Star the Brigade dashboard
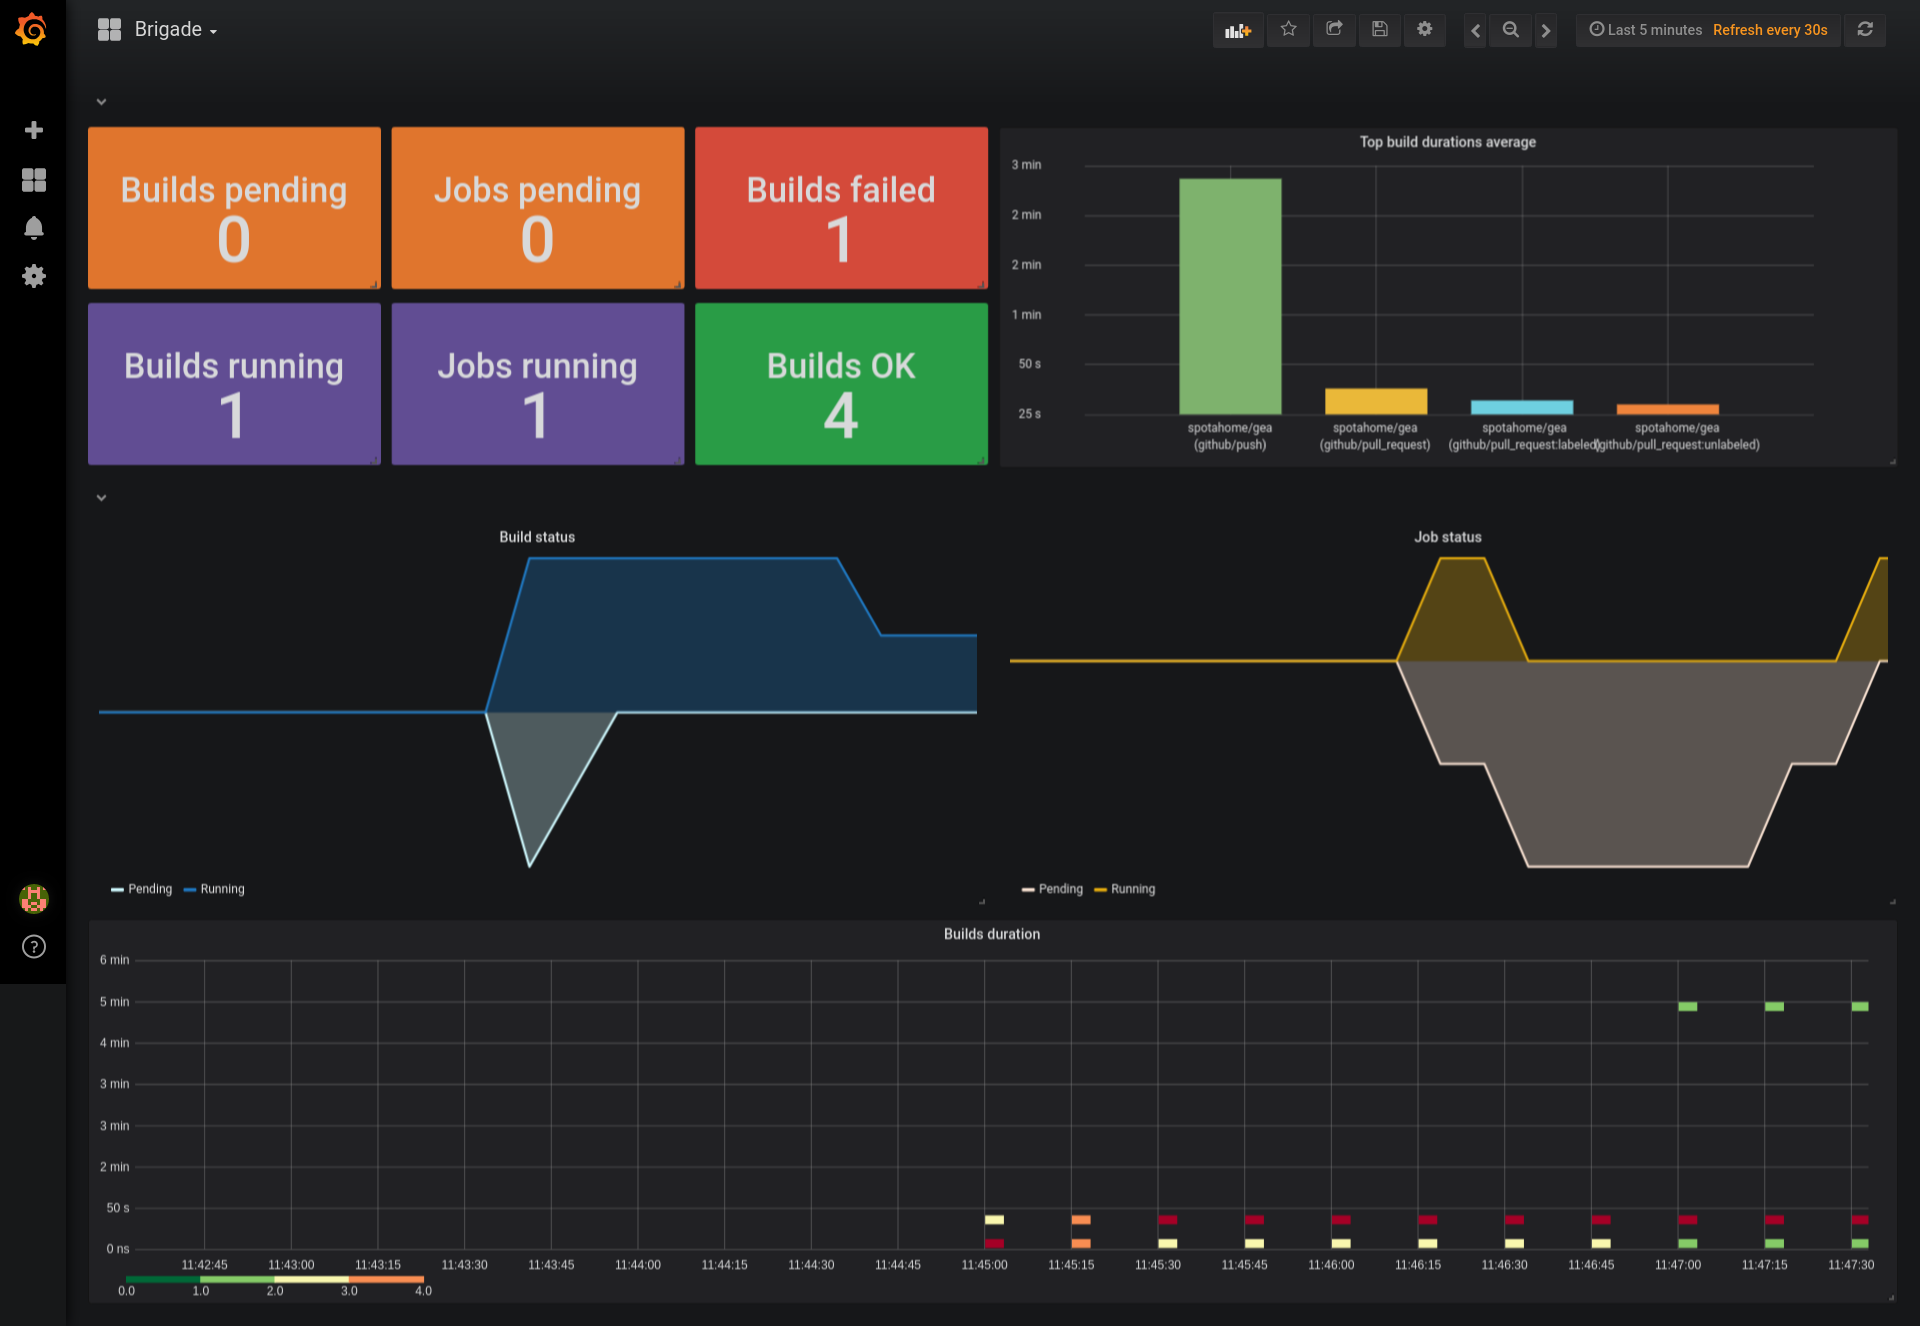Image resolution: width=1920 pixels, height=1326 pixels. (1288, 30)
